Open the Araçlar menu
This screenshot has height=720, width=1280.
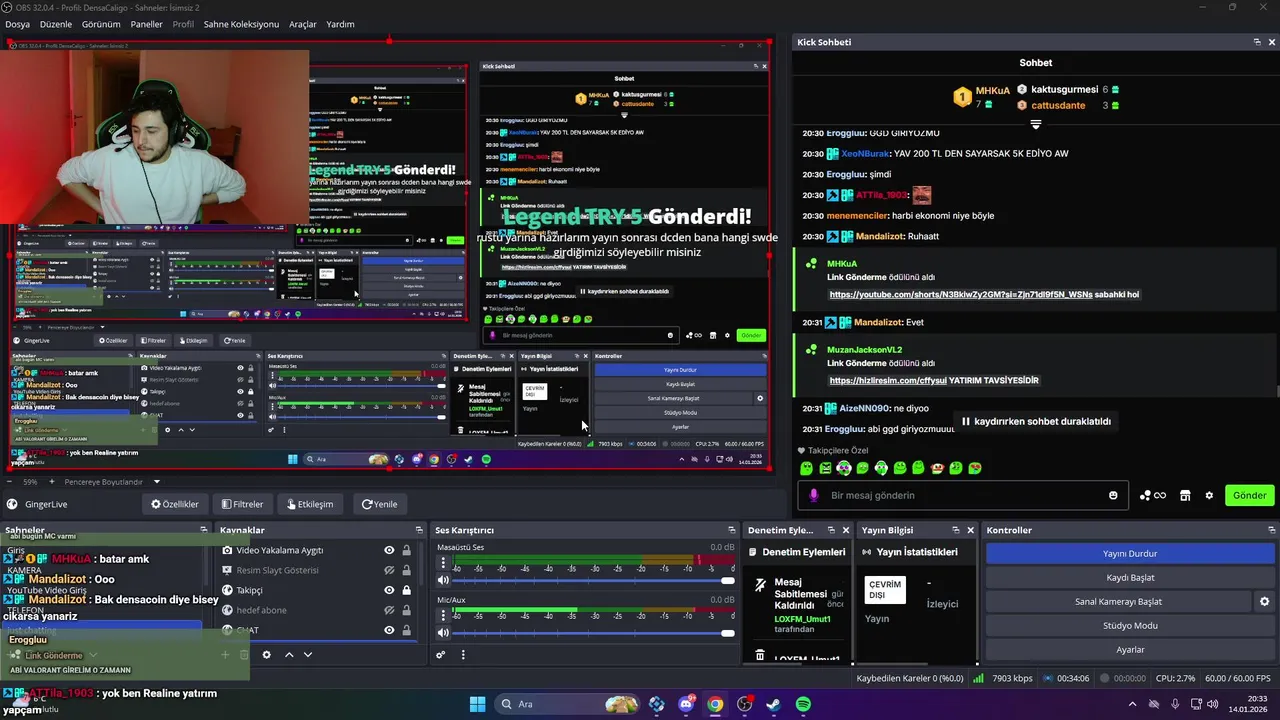(303, 24)
